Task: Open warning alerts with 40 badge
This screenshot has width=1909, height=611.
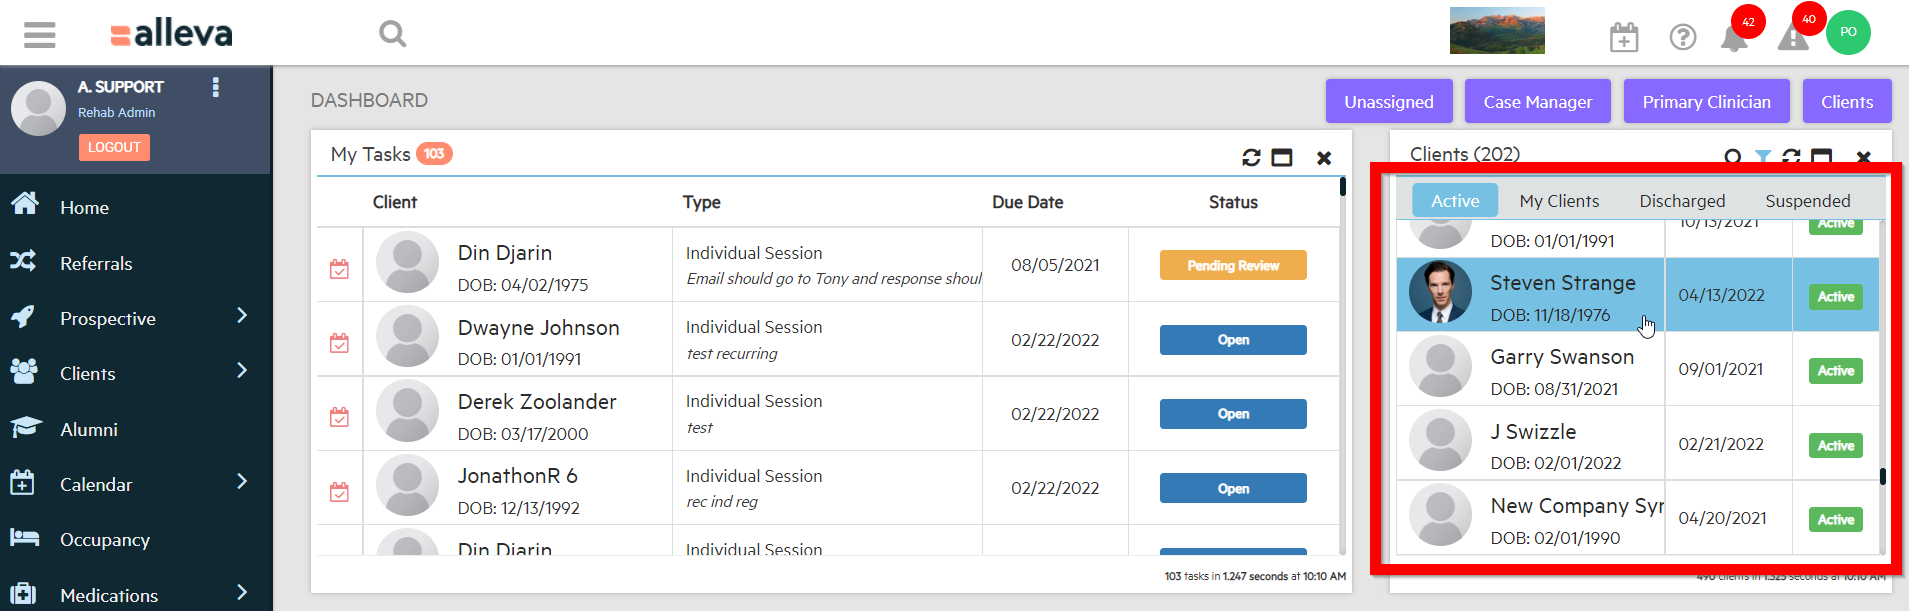Action: (x=1793, y=38)
